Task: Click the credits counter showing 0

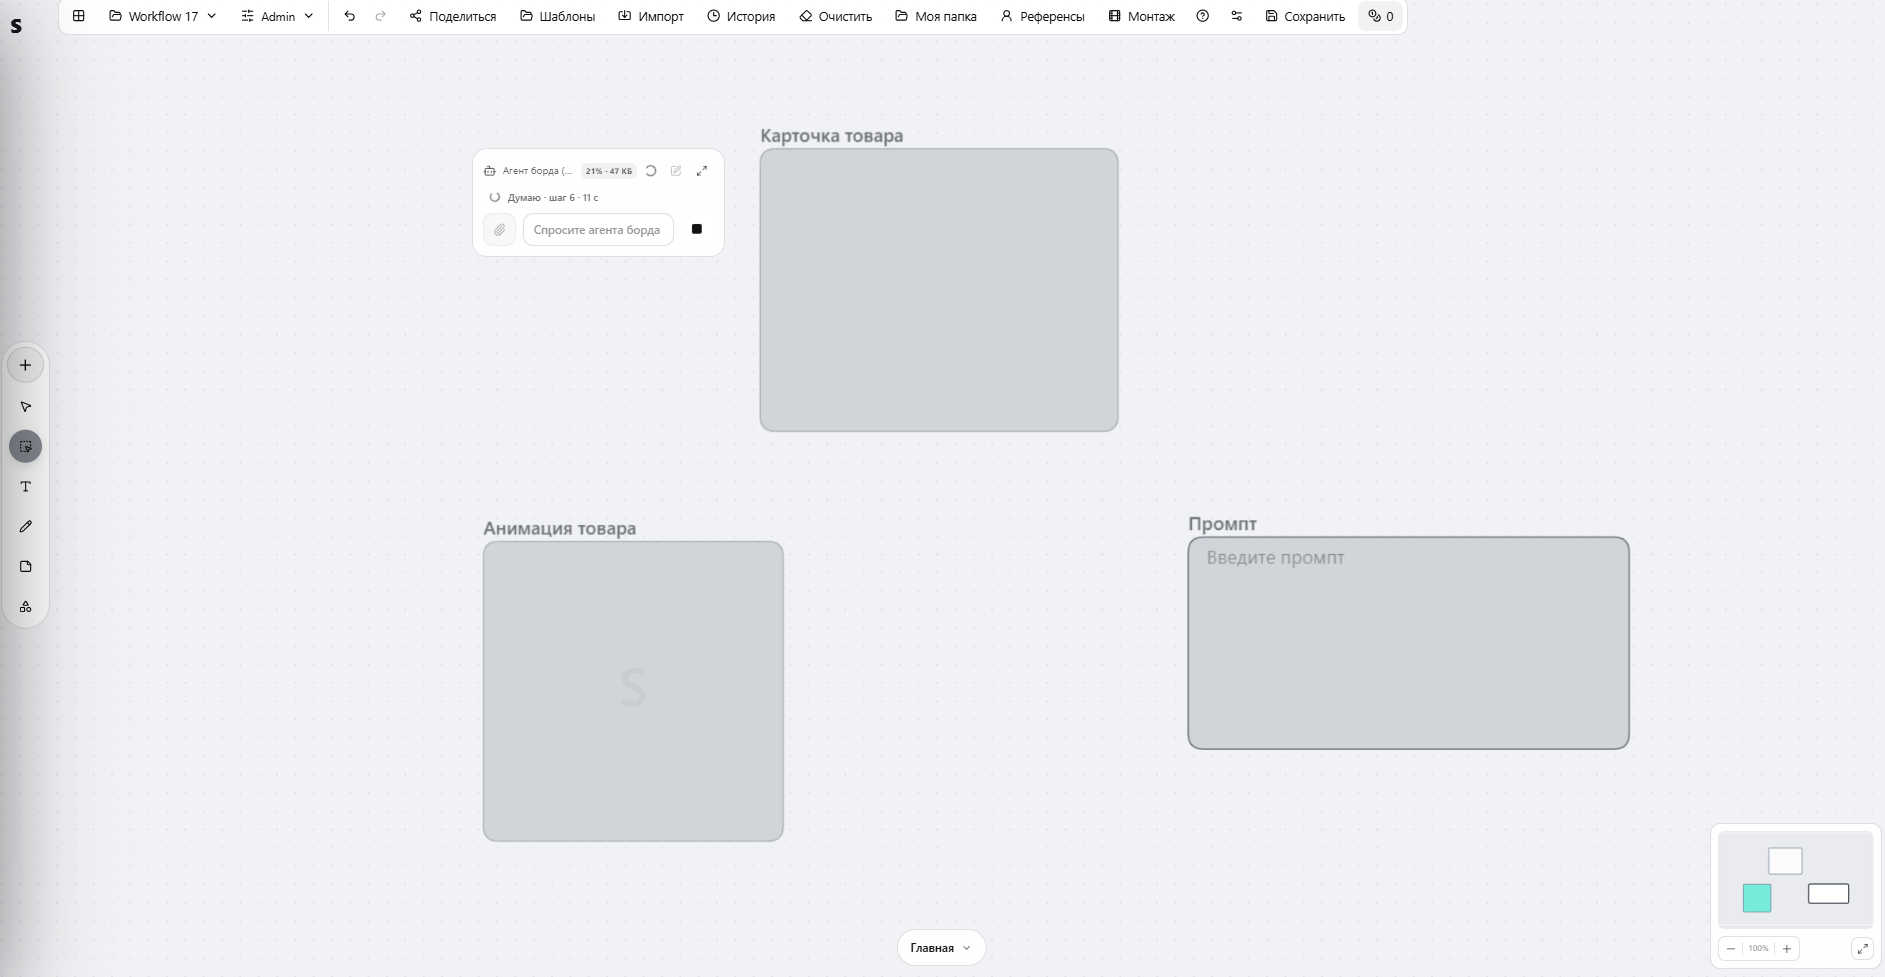Action: tap(1381, 16)
